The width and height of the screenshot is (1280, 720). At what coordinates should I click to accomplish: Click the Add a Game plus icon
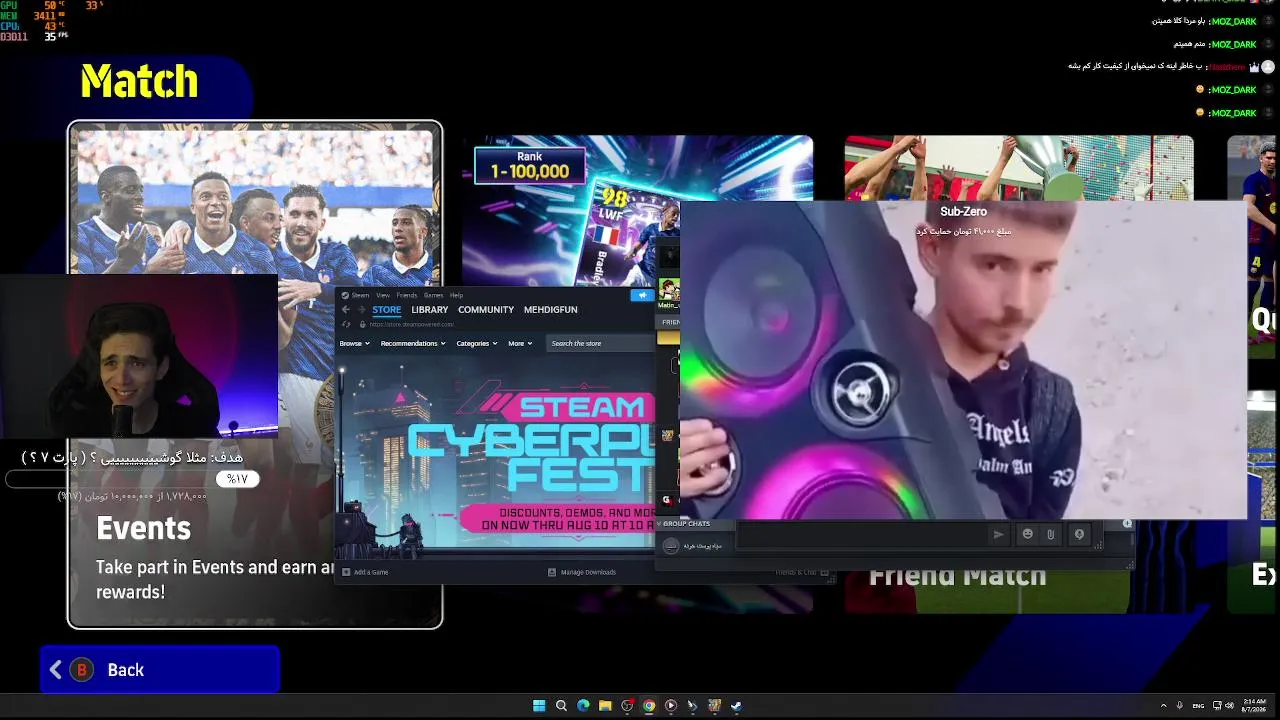[346, 572]
